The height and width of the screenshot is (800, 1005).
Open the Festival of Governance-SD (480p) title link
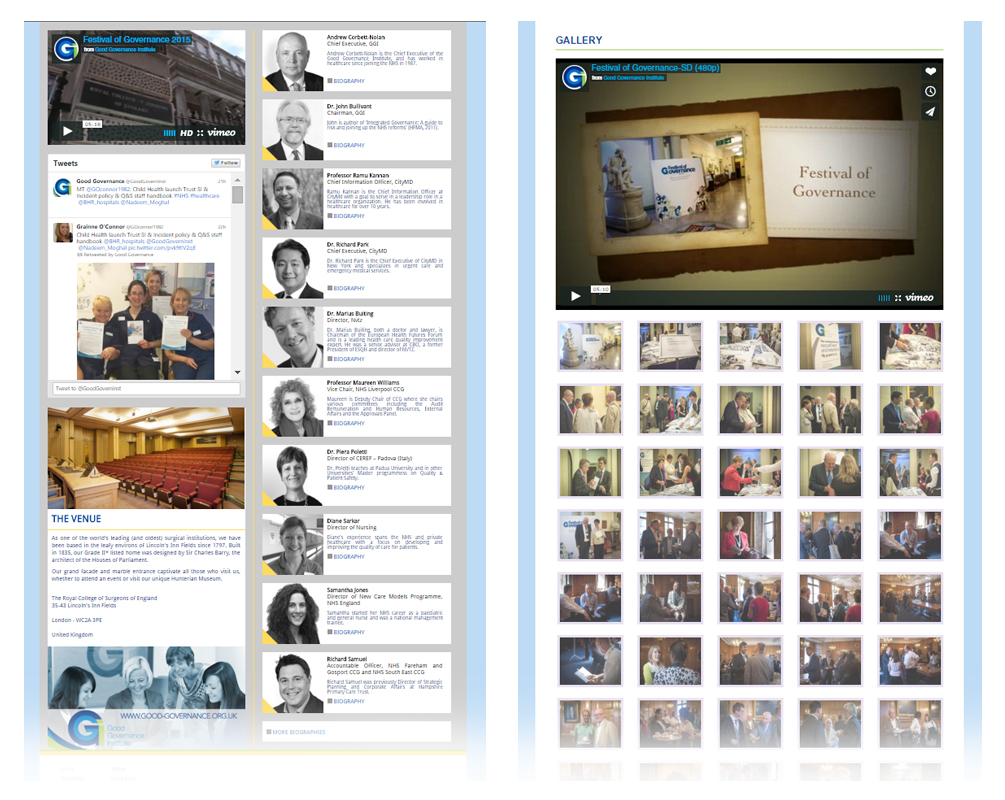tap(655, 67)
